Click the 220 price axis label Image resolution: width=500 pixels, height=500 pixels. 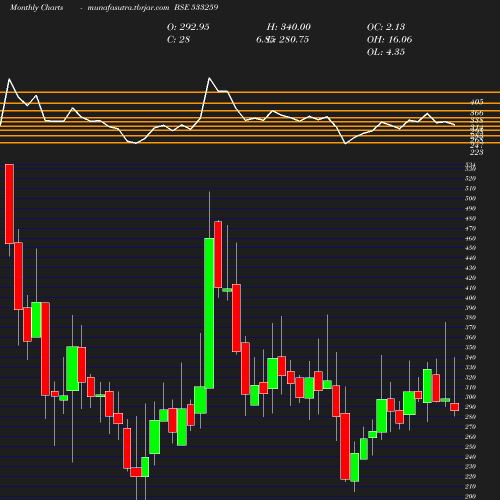point(470,477)
